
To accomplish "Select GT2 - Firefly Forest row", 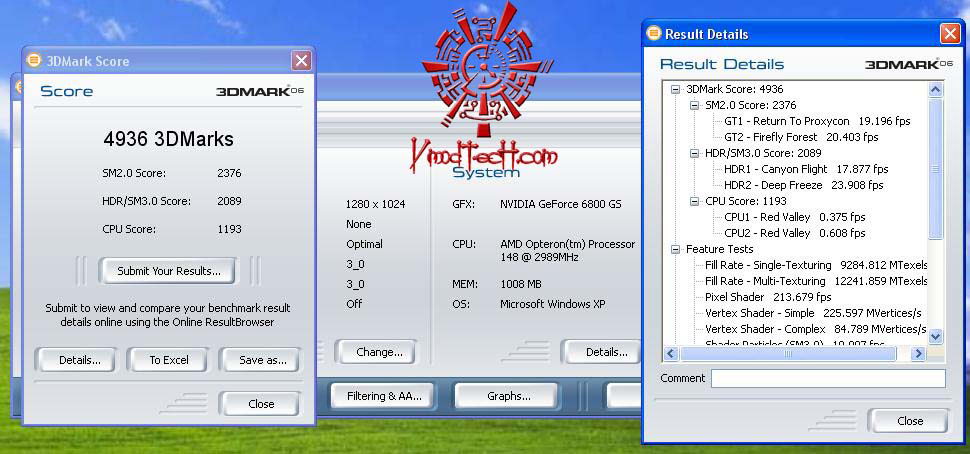I will coord(801,137).
